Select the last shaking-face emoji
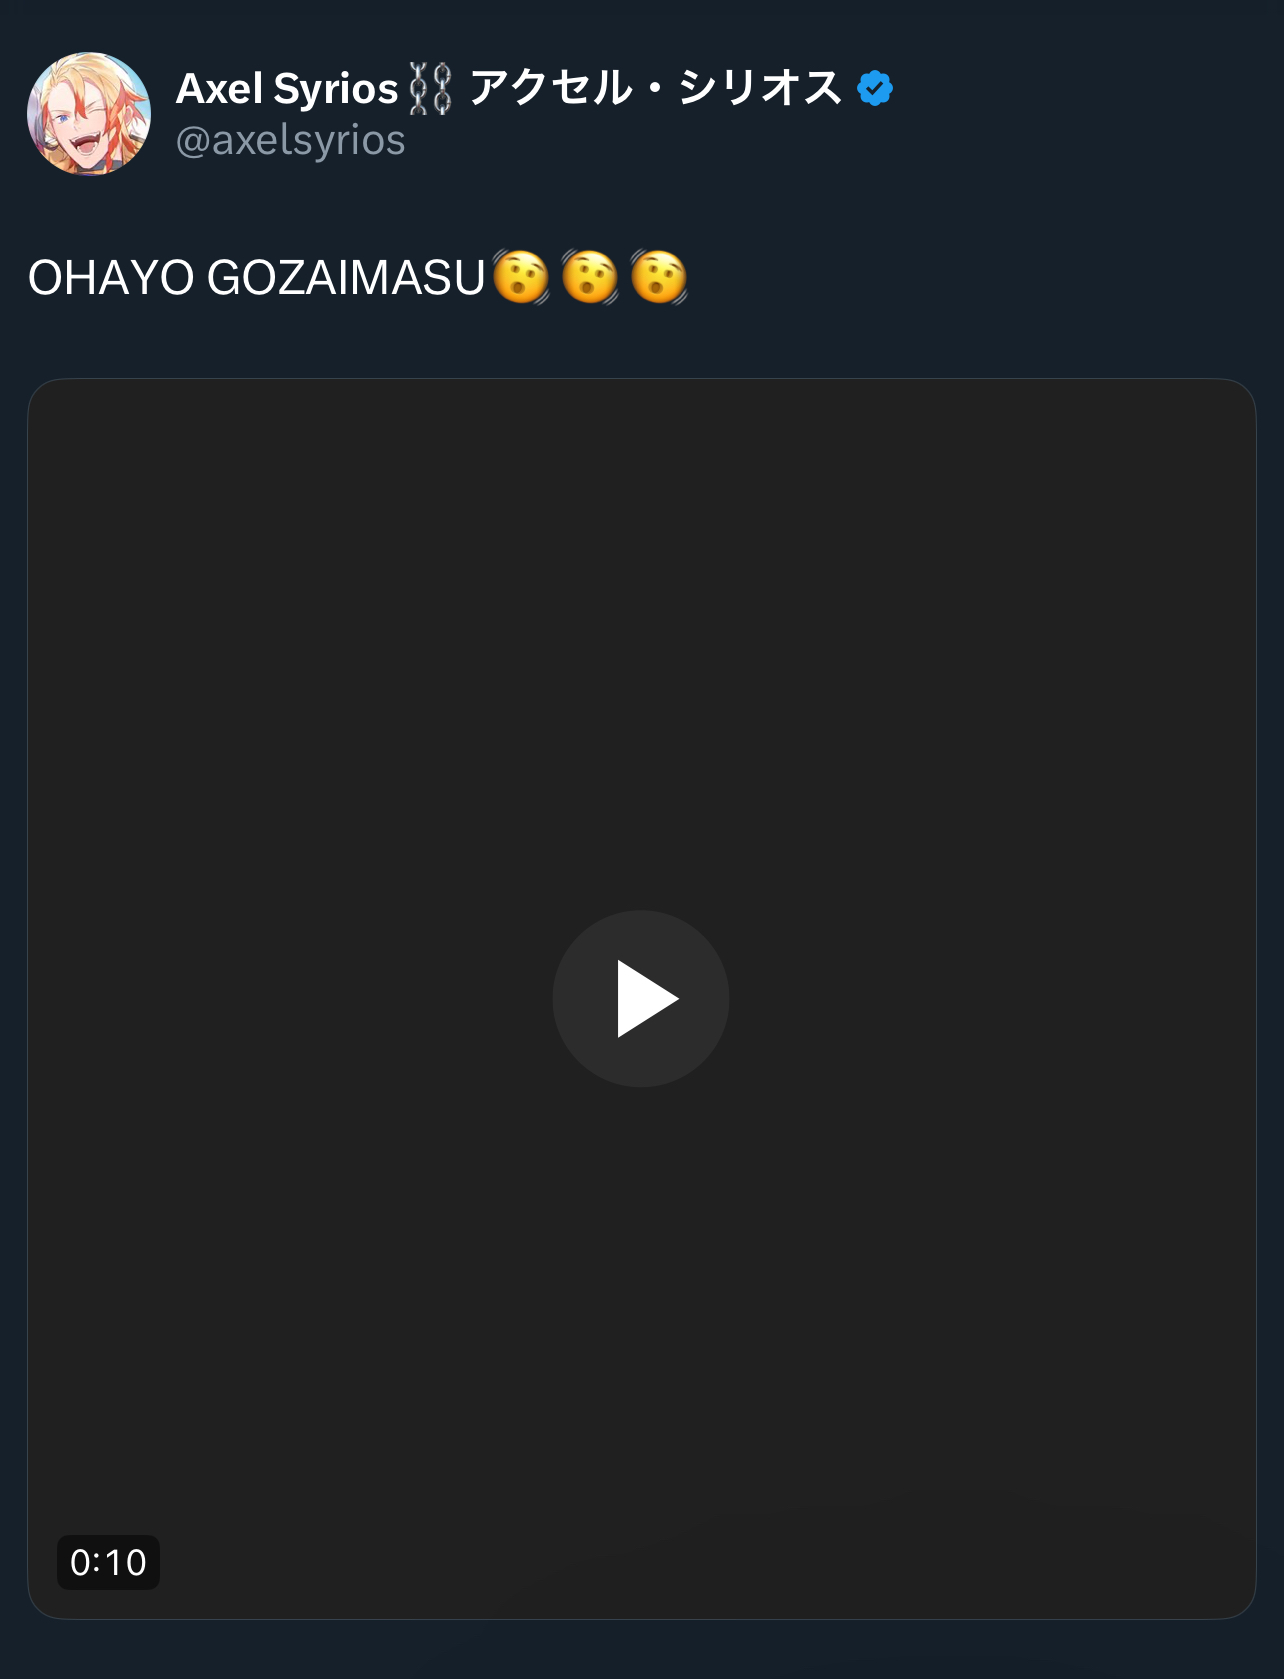Screen dimensions: 1284x1679 click(x=659, y=277)
